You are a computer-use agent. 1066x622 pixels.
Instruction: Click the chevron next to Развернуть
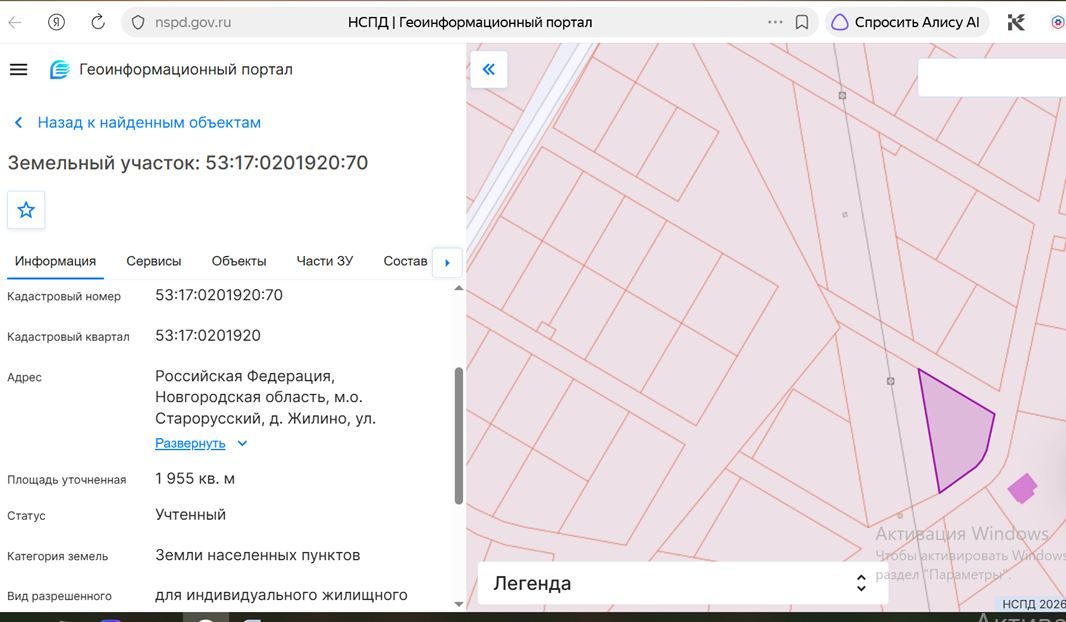pyautogui.click(x=242, y=443)
